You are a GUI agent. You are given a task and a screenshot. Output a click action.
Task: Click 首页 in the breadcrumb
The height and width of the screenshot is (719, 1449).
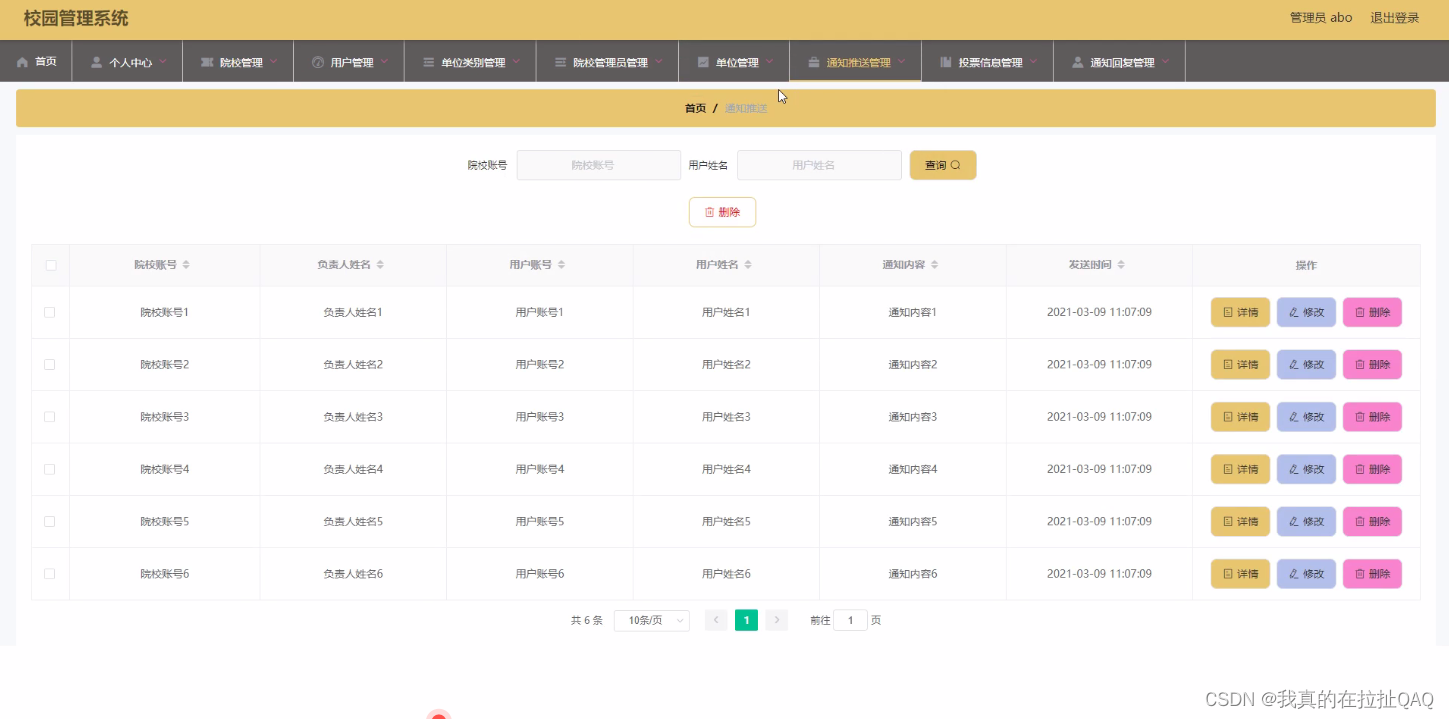click(695, 108)
